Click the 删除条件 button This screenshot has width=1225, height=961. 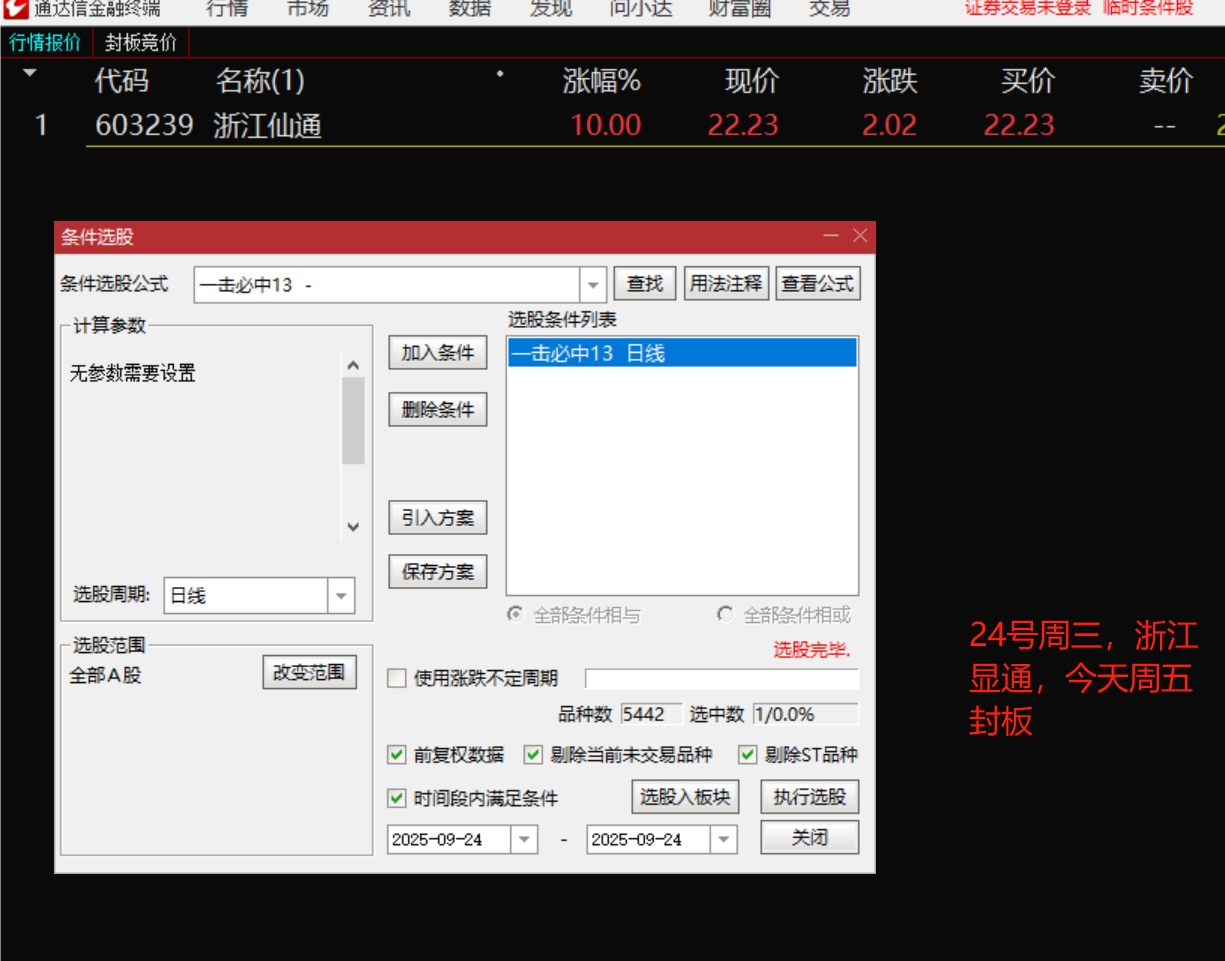coord(438,410)
